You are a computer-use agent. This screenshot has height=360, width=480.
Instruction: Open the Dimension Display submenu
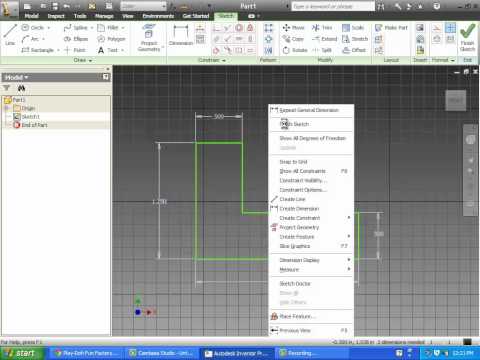(311, 260)
